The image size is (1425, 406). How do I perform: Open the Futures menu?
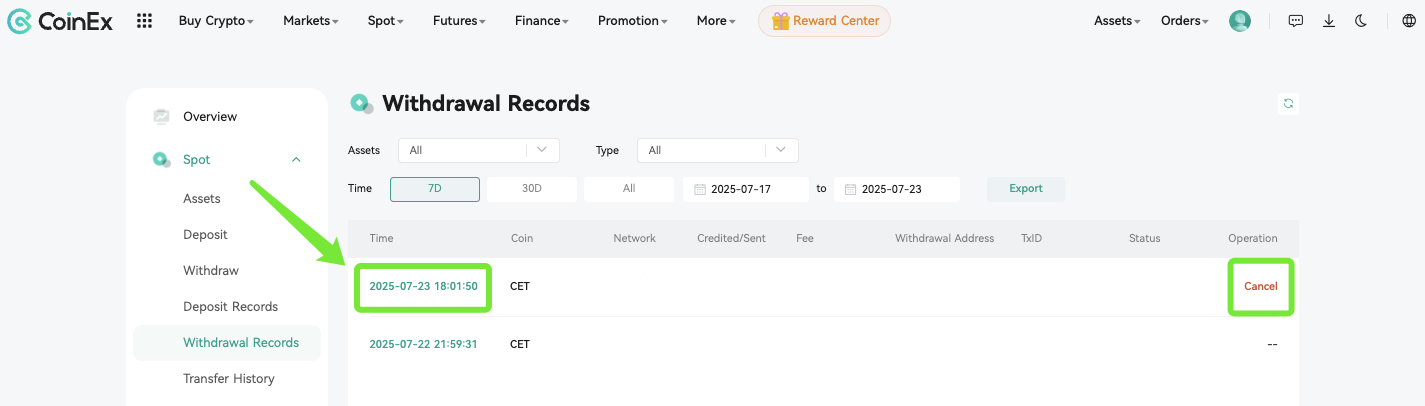(x=459, y=20)
